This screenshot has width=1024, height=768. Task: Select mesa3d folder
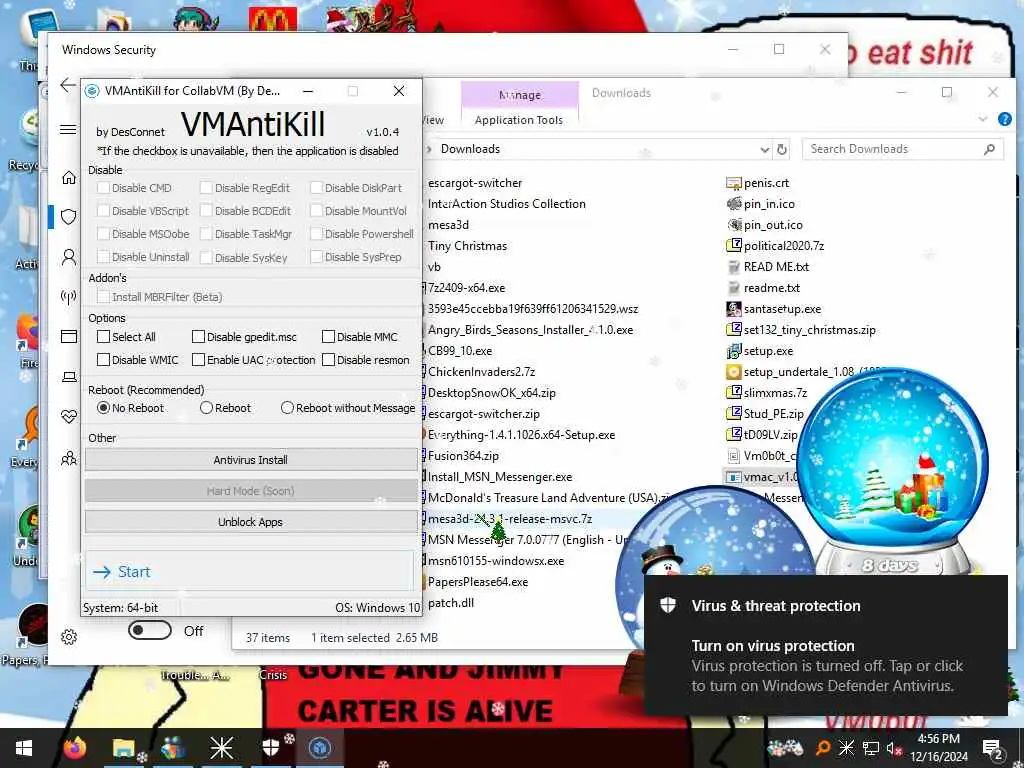click(x=448, y=225)
